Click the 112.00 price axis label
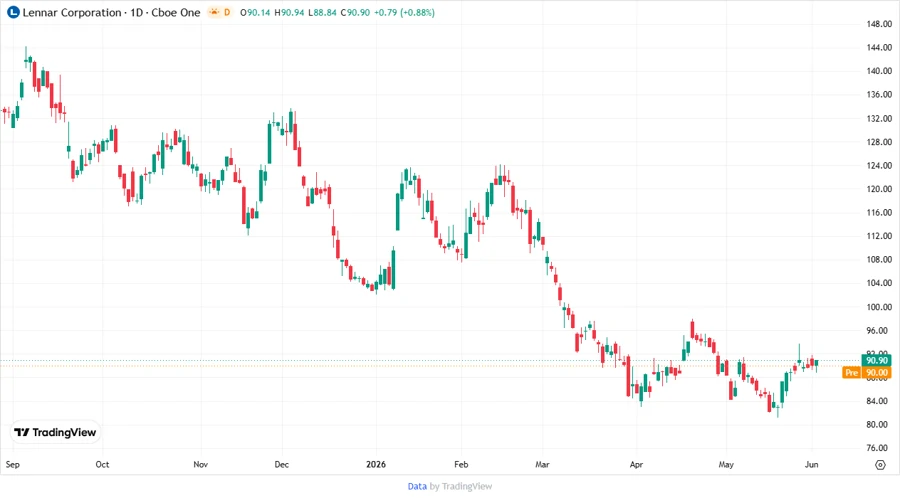 (879, 236)
